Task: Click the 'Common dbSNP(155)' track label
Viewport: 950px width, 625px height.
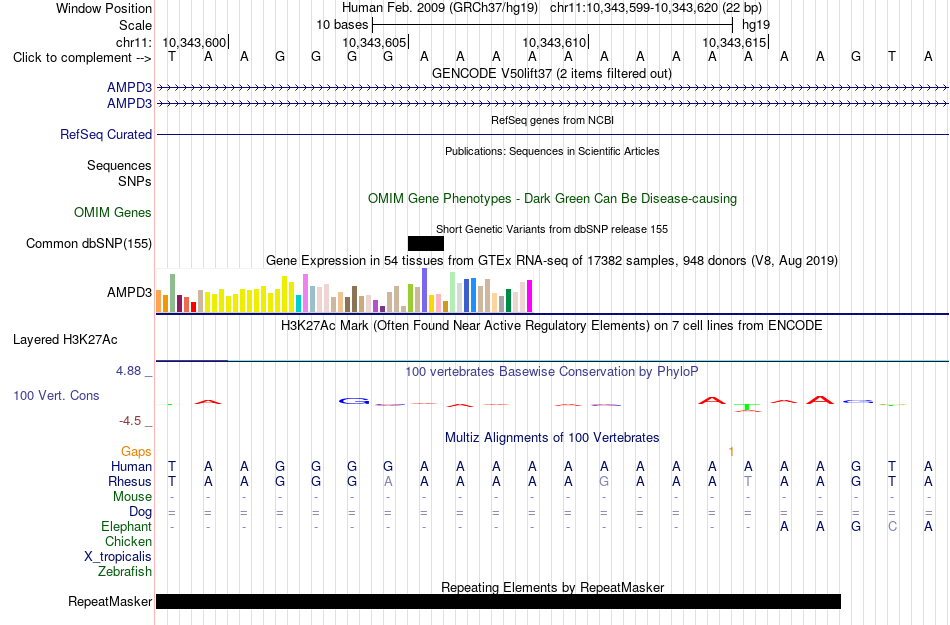Action: tap(89, 243)
